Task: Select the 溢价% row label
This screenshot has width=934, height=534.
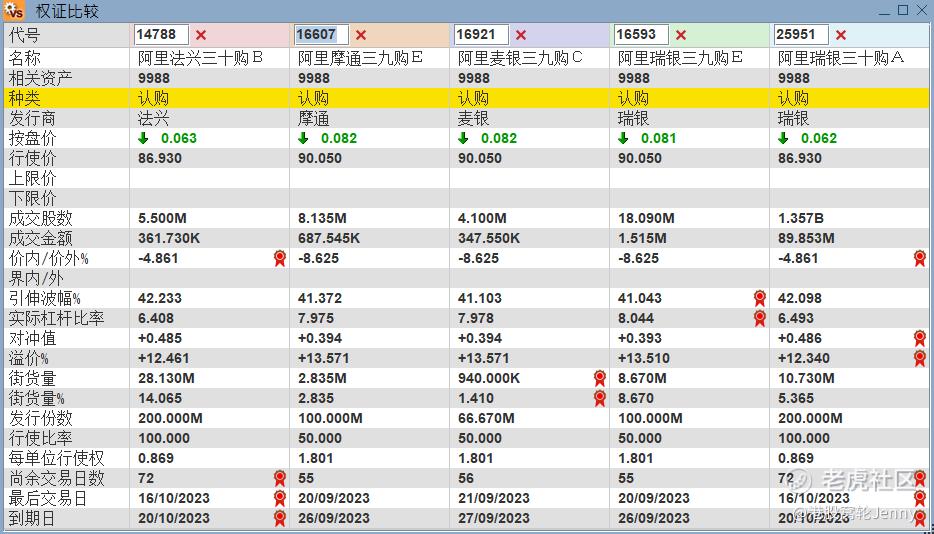Action: tap(29, 358)
